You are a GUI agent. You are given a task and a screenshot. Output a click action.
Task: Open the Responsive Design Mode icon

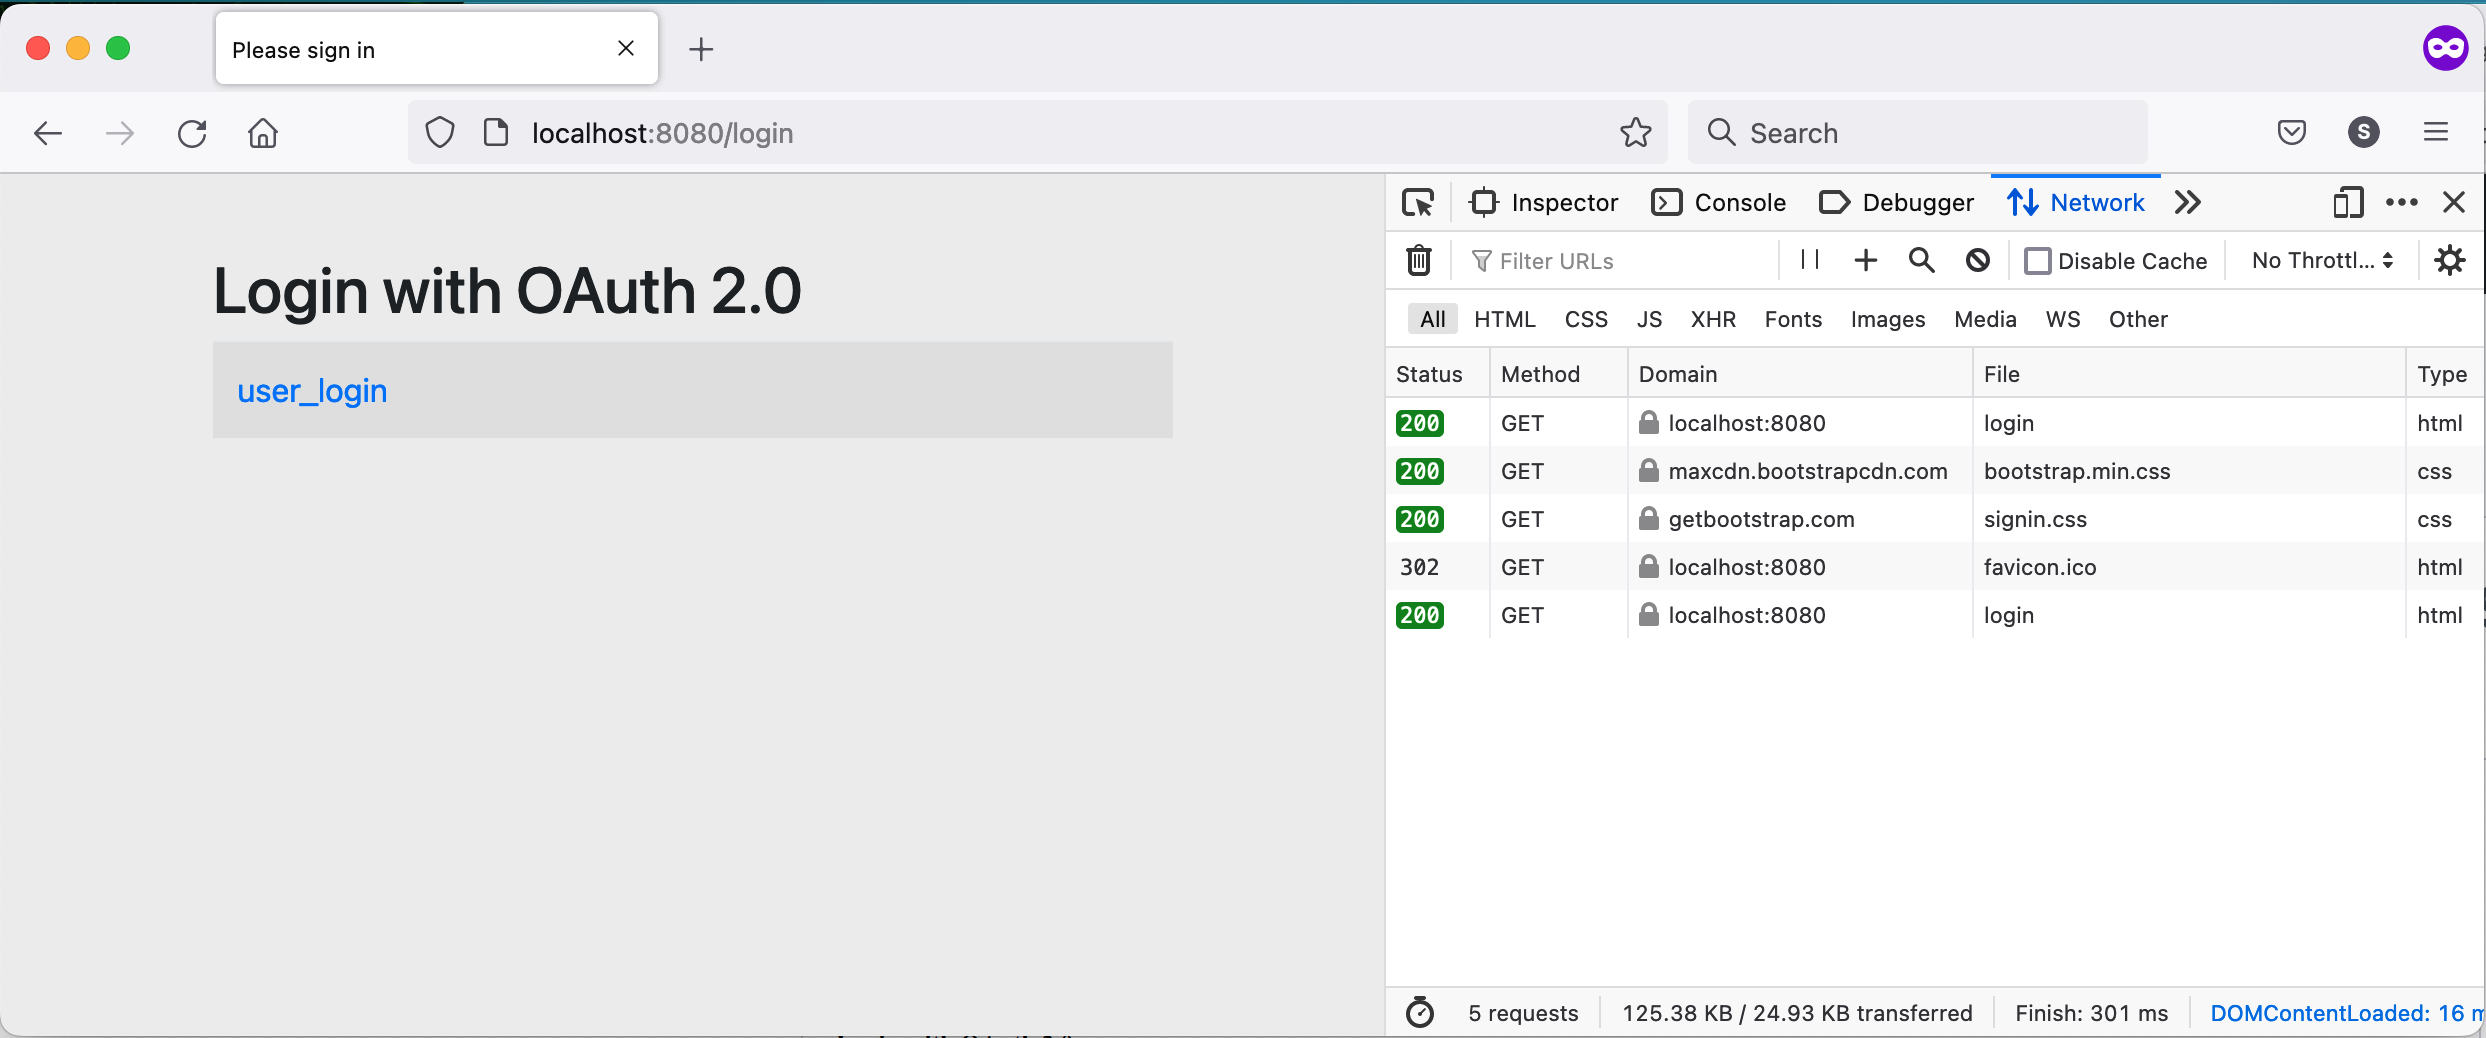point(2348,202)
